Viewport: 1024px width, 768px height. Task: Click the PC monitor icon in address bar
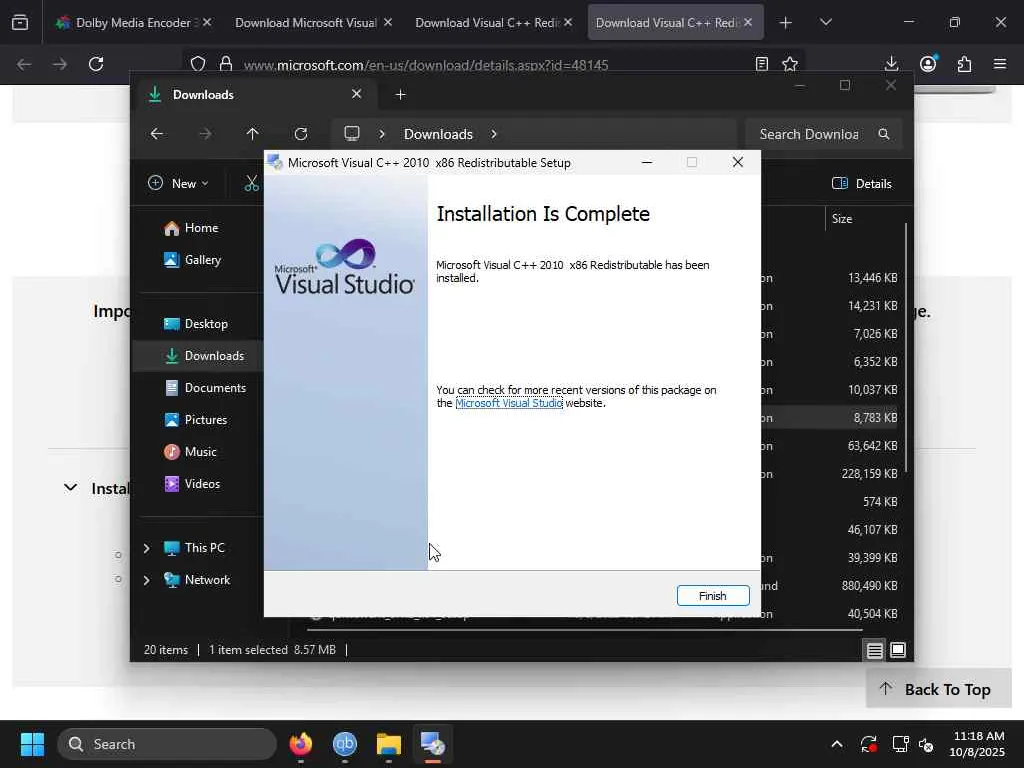pos(352,134)
